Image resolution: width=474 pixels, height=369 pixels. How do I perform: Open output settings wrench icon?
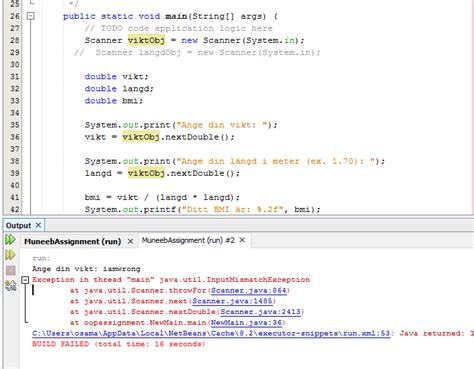pos(11,286)
